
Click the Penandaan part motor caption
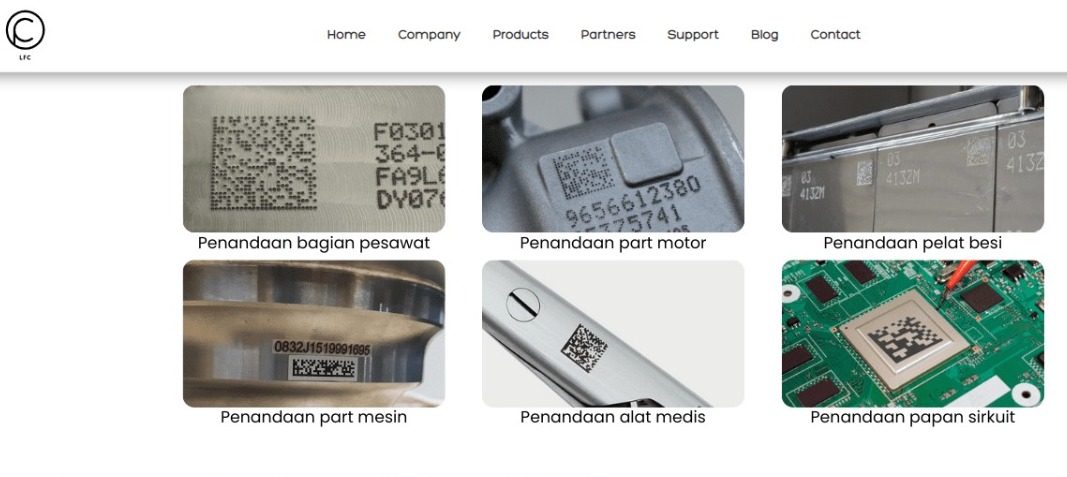(x=612, y=243)
